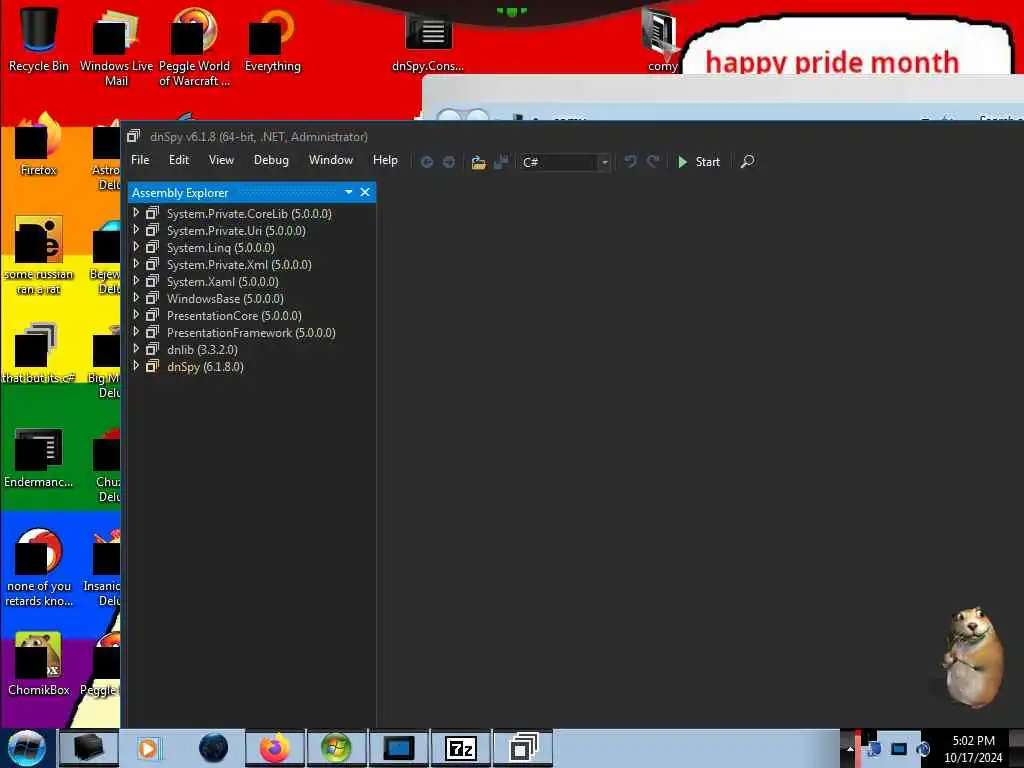Click the navigate forward toolbar icon
1024x768 pixels.
(x=449, y=162)
